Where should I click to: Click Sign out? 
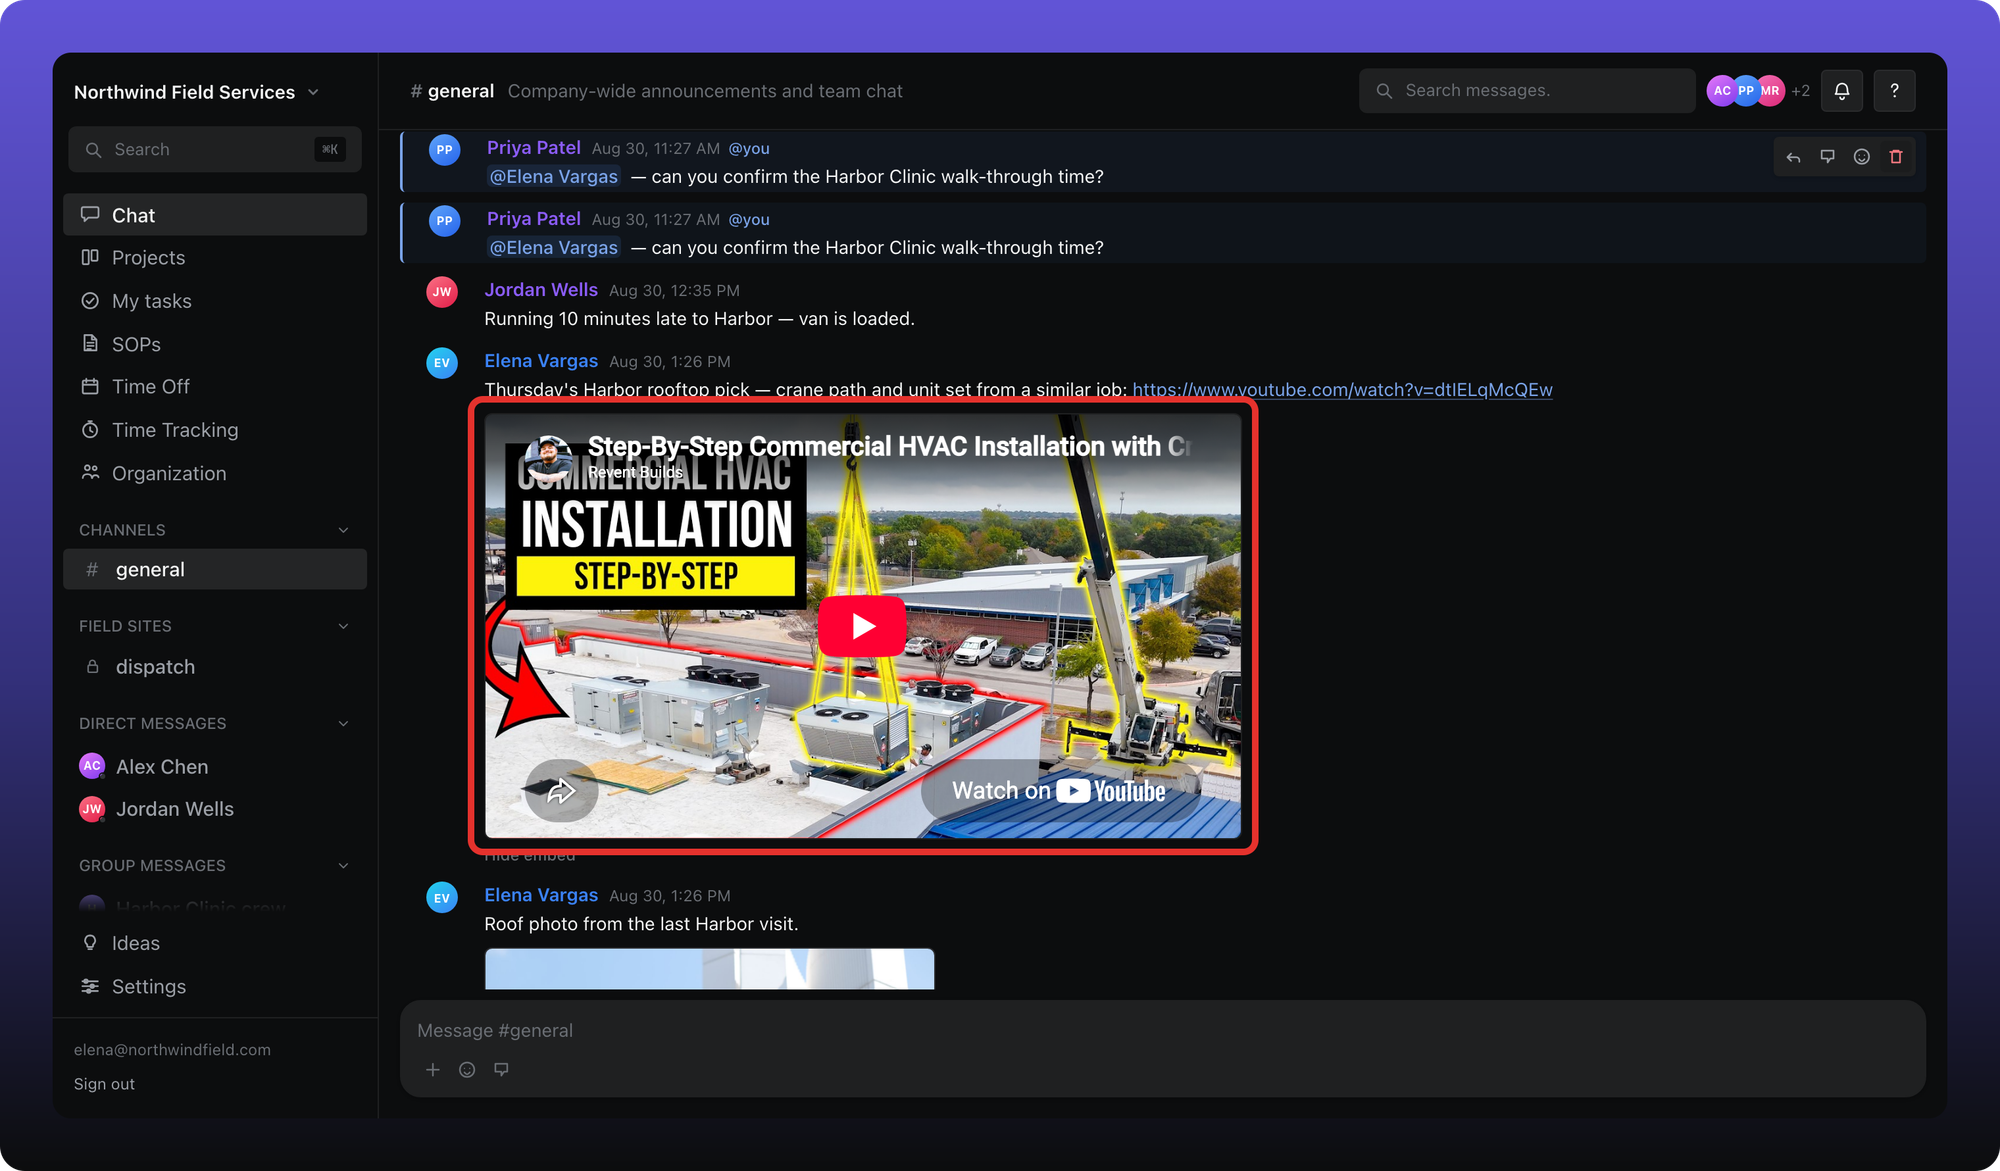click(x=104, y=1084)
